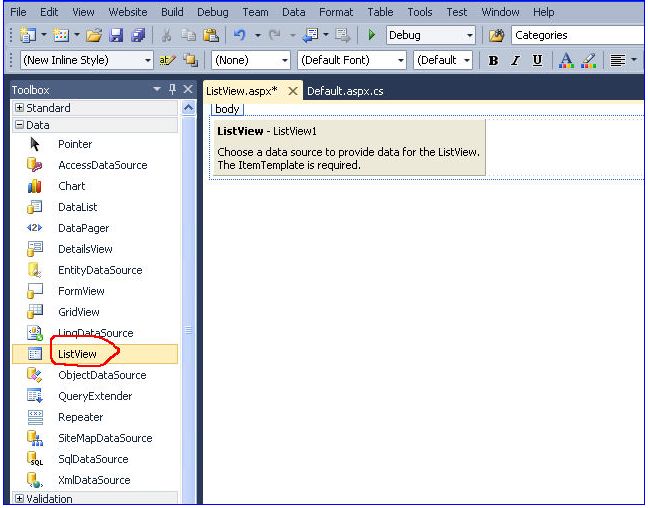648x508 pixels.
Task: Click the Background Color highlighter icon
Action: 588,61
